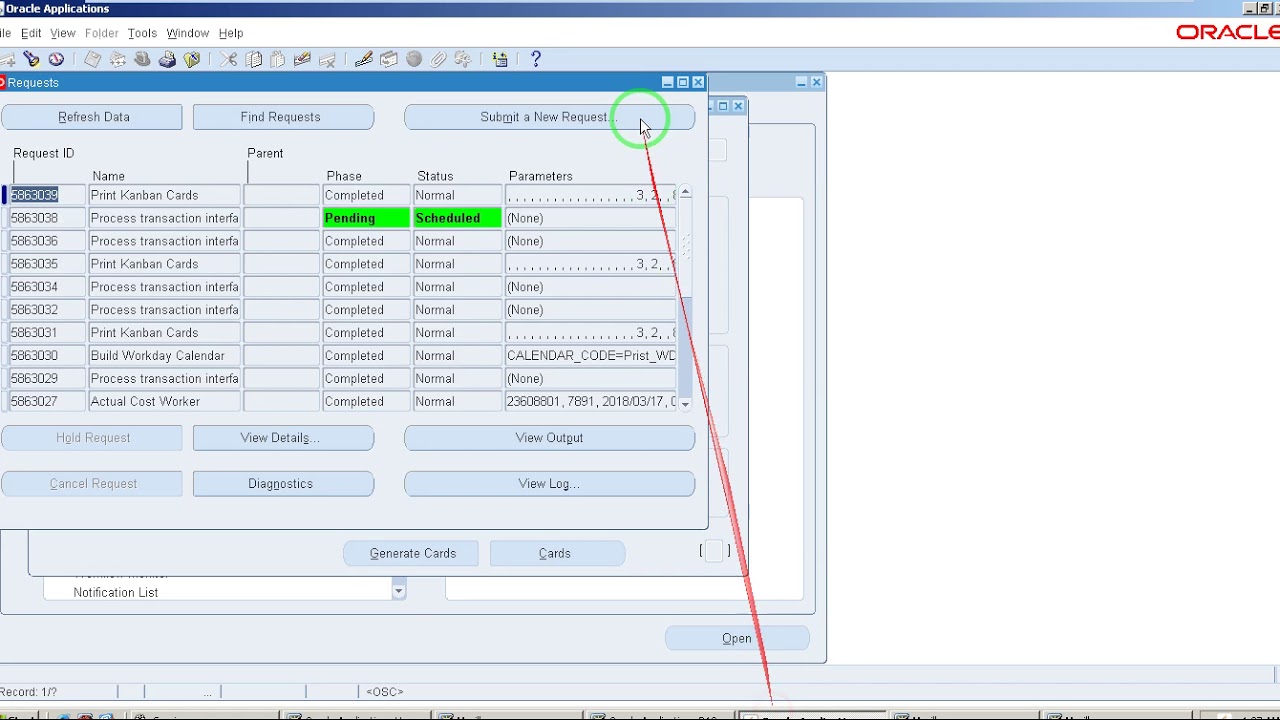The height and width of the screenshot is (720, 1280).
Task: Open the Folder menu
Action: [102, 33]
